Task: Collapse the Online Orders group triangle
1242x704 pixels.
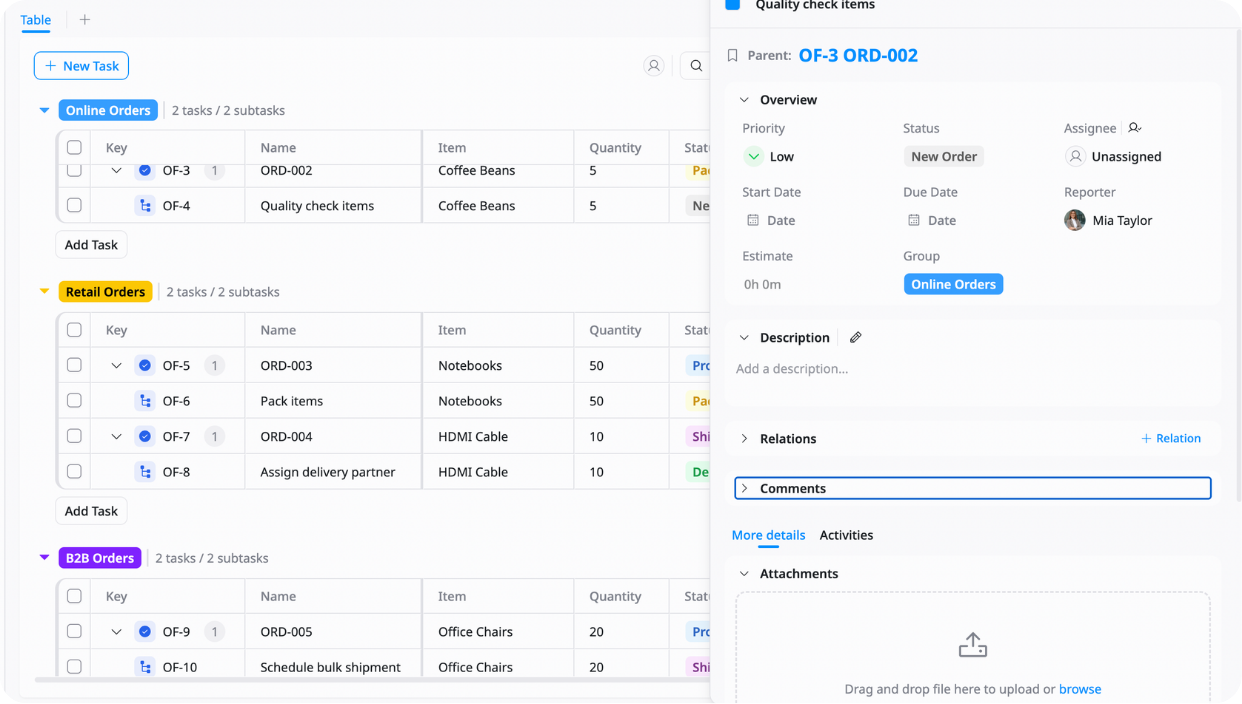Action: [44, 111]
